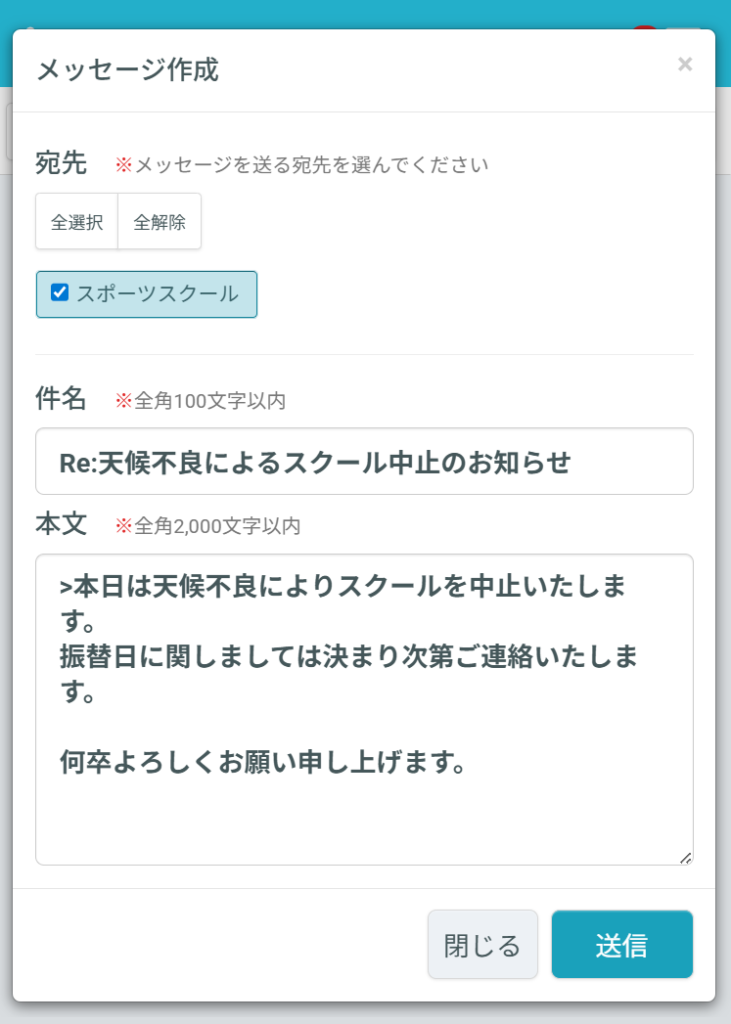Click the textarea resize handle
The width and height of the screenshot is (731, 1024).
(x=685, y=857)
